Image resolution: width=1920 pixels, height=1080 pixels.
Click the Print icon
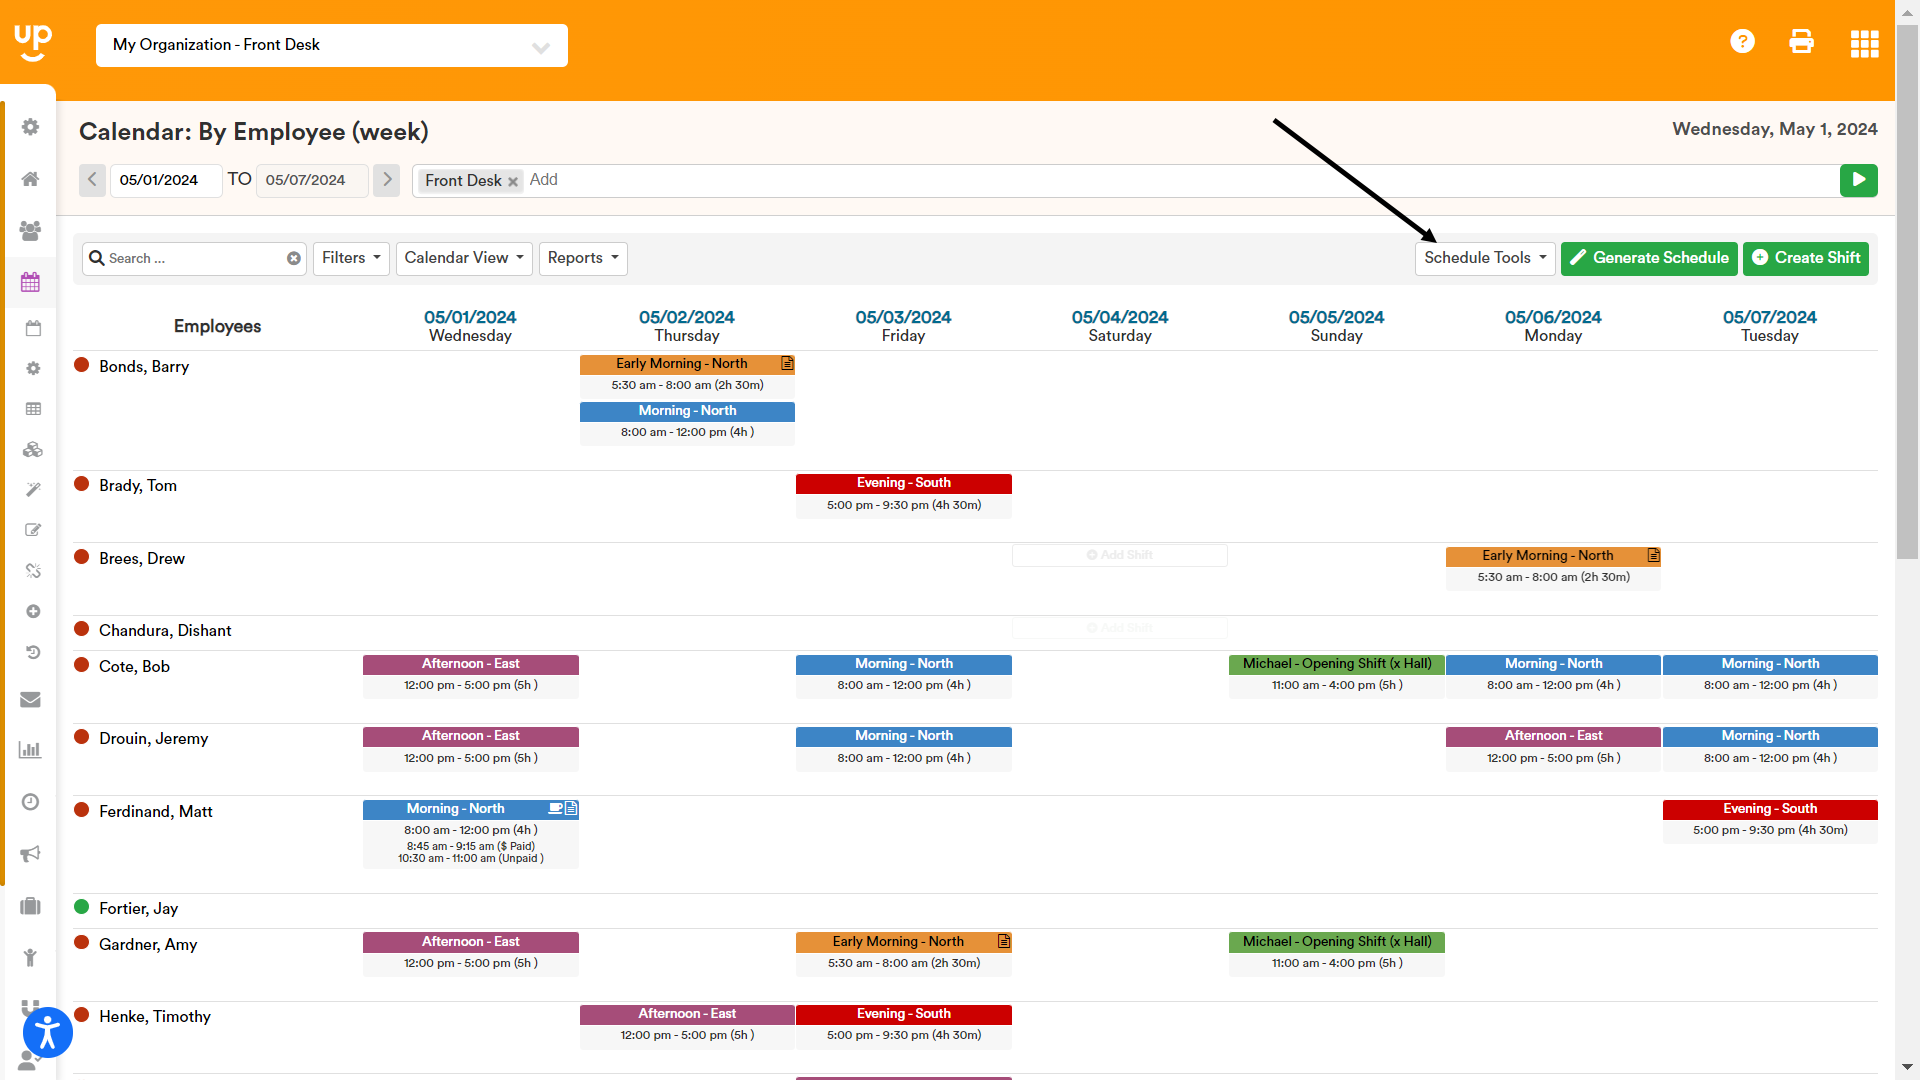coord(1801,41)
